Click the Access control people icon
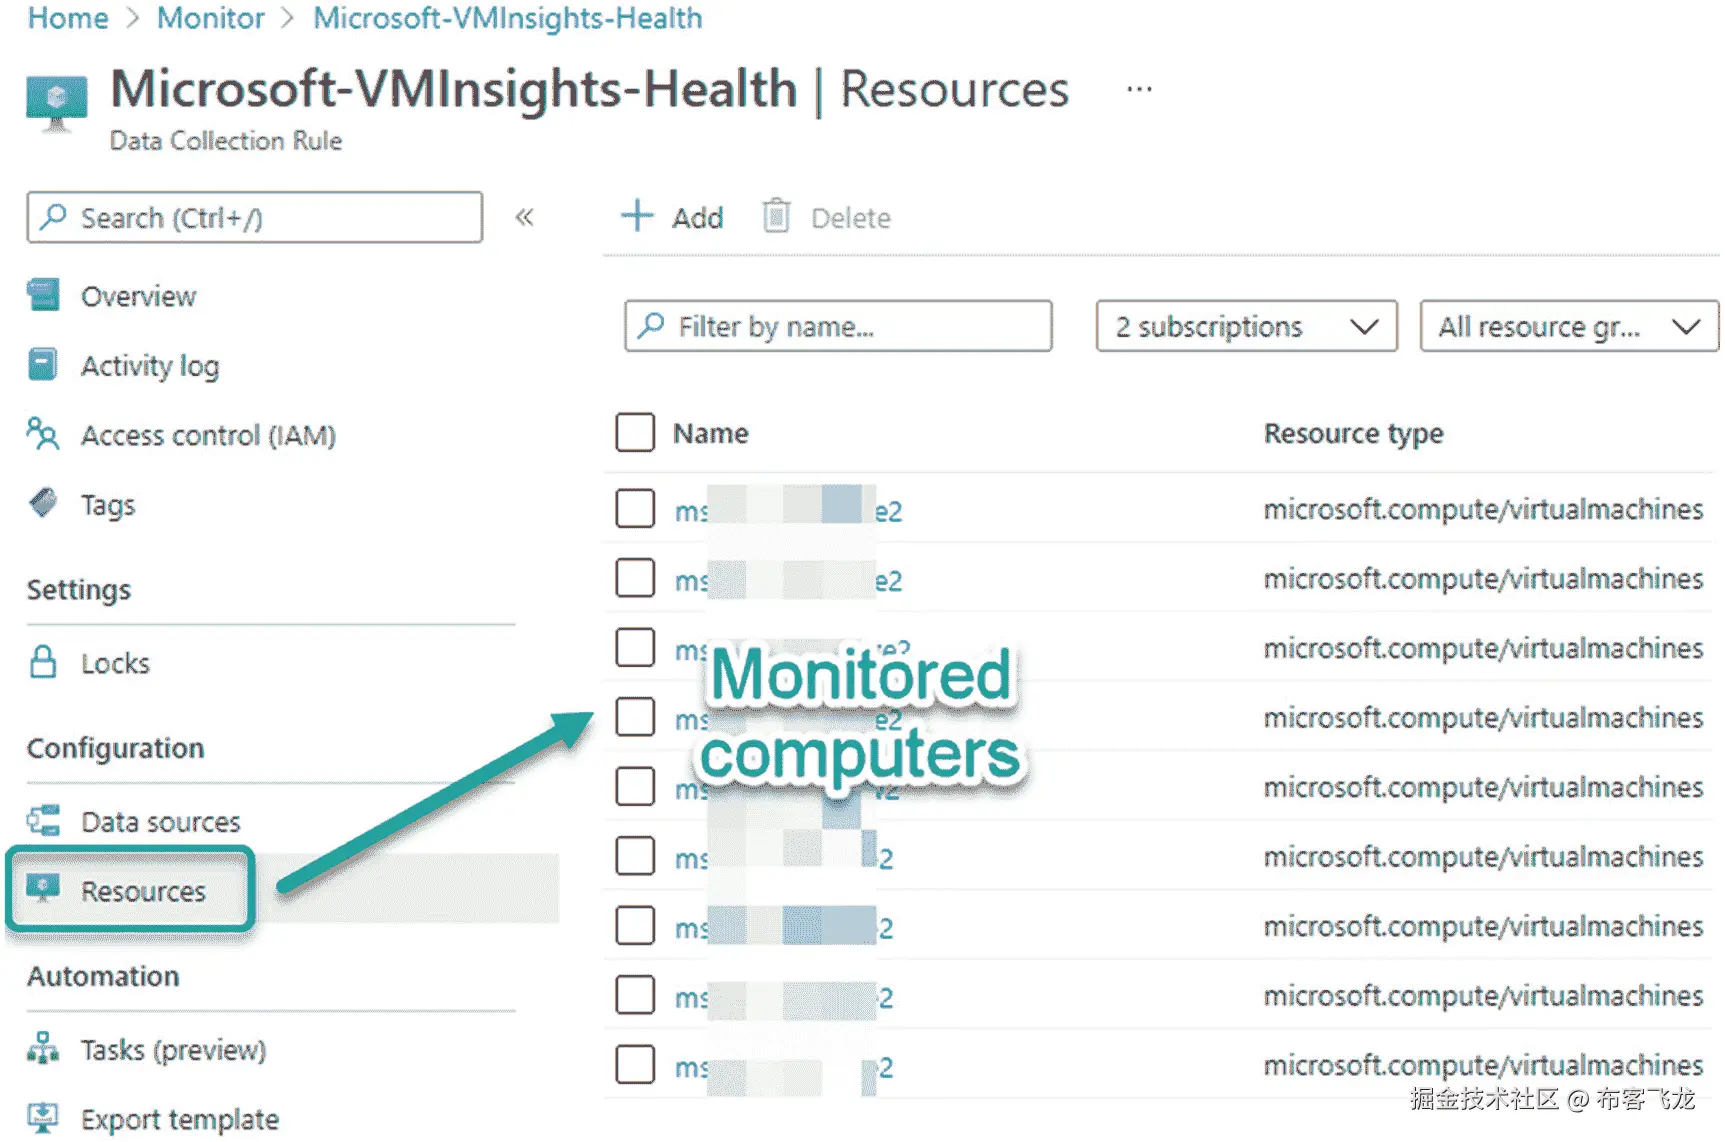The image size is (1725, 1142). 43,434
